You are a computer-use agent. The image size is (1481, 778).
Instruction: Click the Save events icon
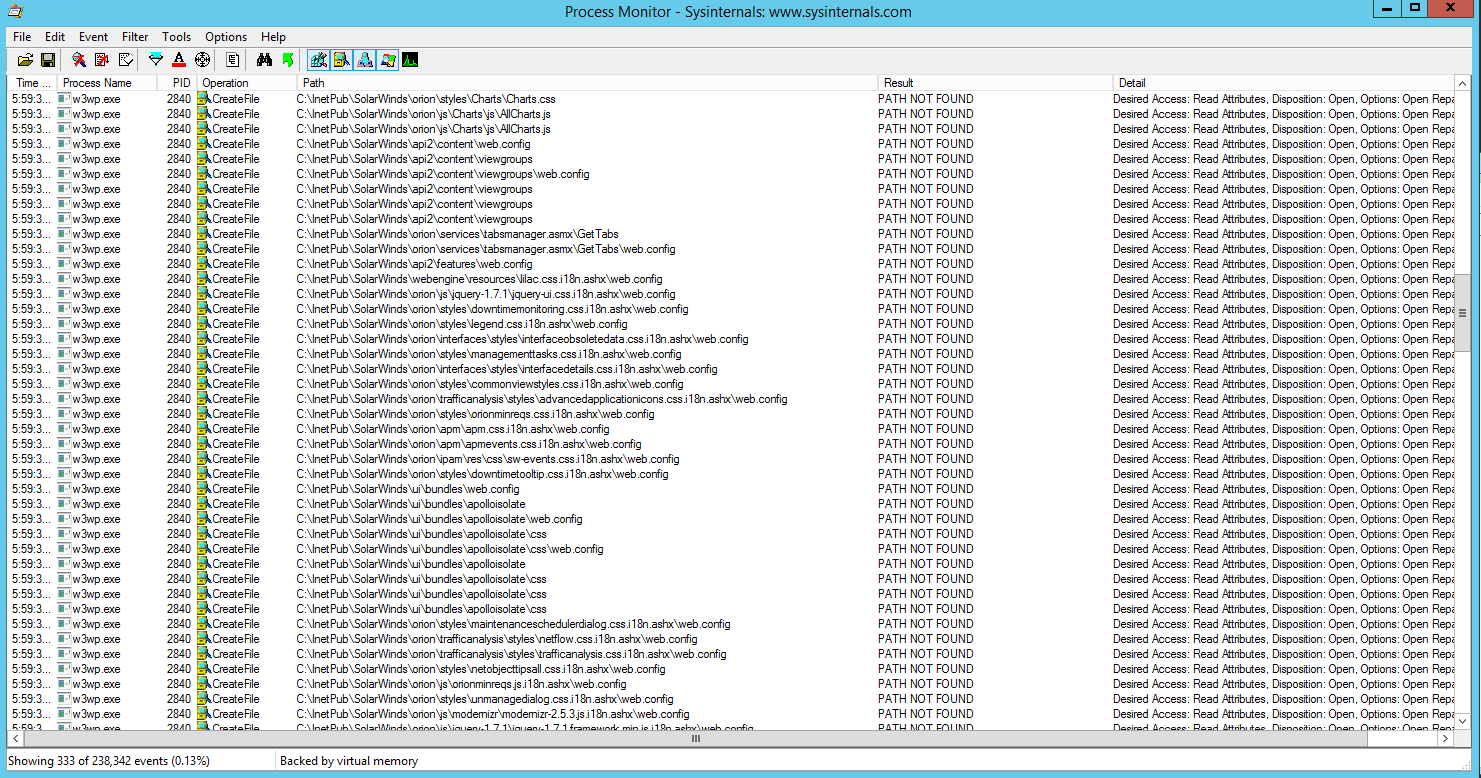click(x=46, y=59)
